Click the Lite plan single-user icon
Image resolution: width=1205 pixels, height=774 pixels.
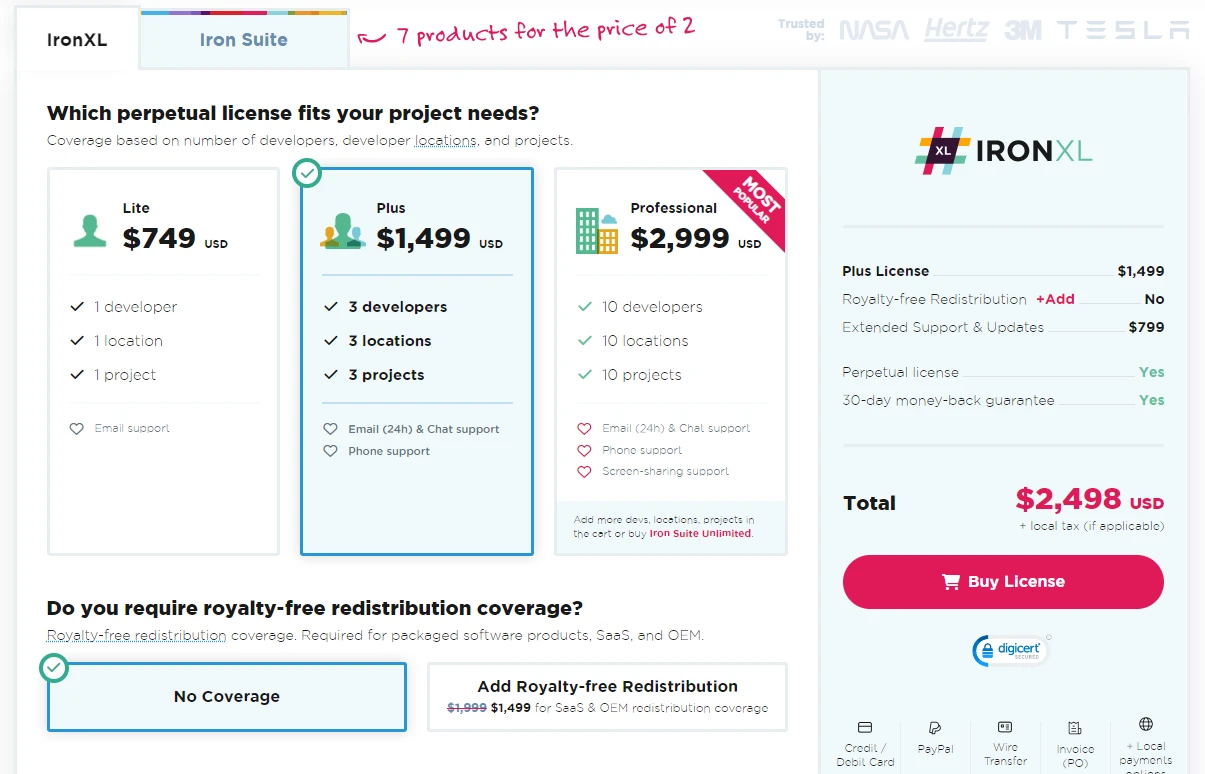pyautogui.click(x=90, y=229)
